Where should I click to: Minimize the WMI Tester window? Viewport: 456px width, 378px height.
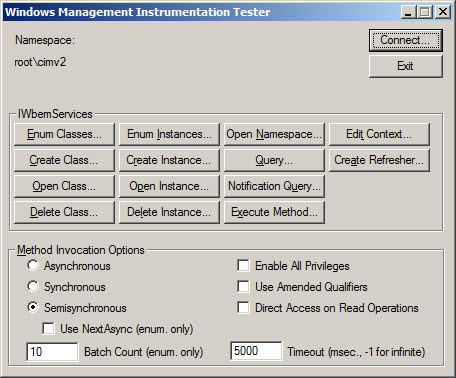pos(408,12)
